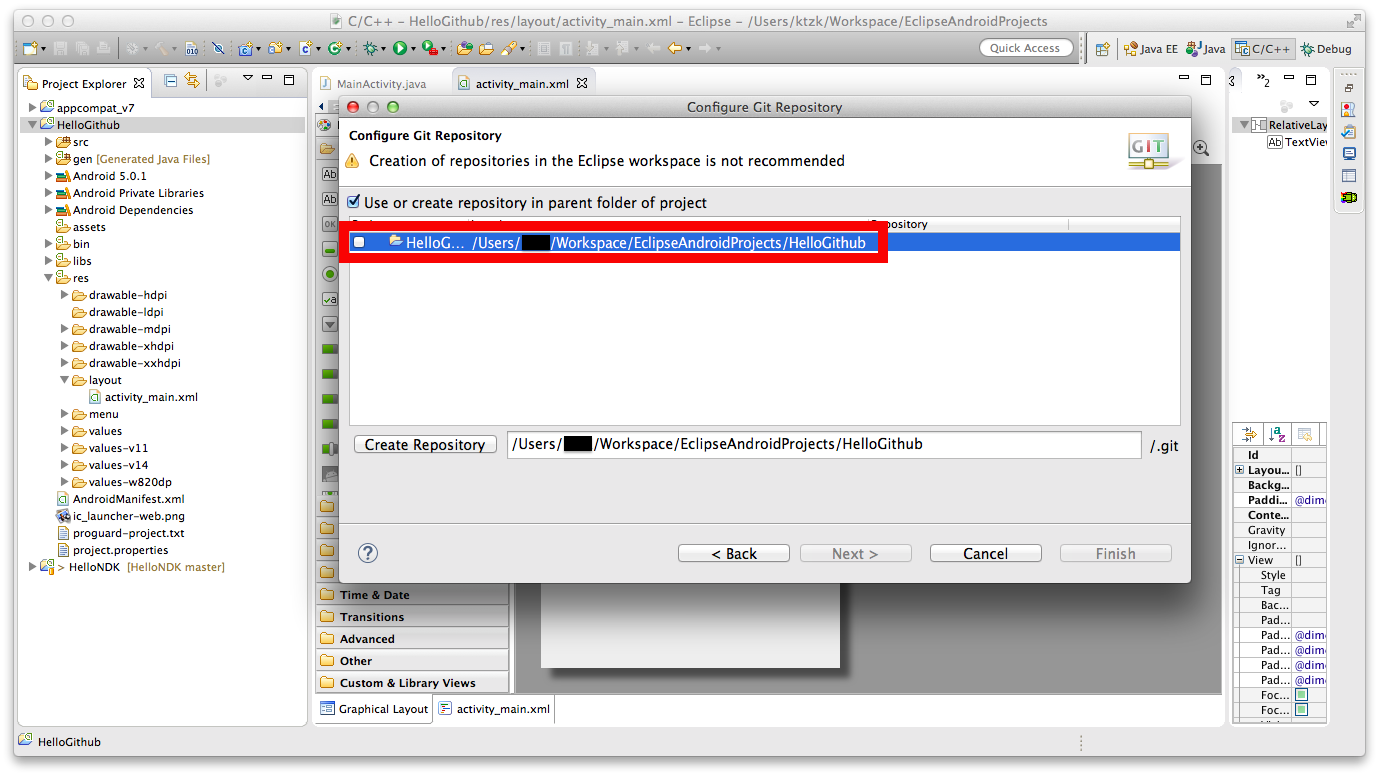Click the Open Perspective icon
Viewport: 1379px width, 776px height.
(x=1102, y=48)
